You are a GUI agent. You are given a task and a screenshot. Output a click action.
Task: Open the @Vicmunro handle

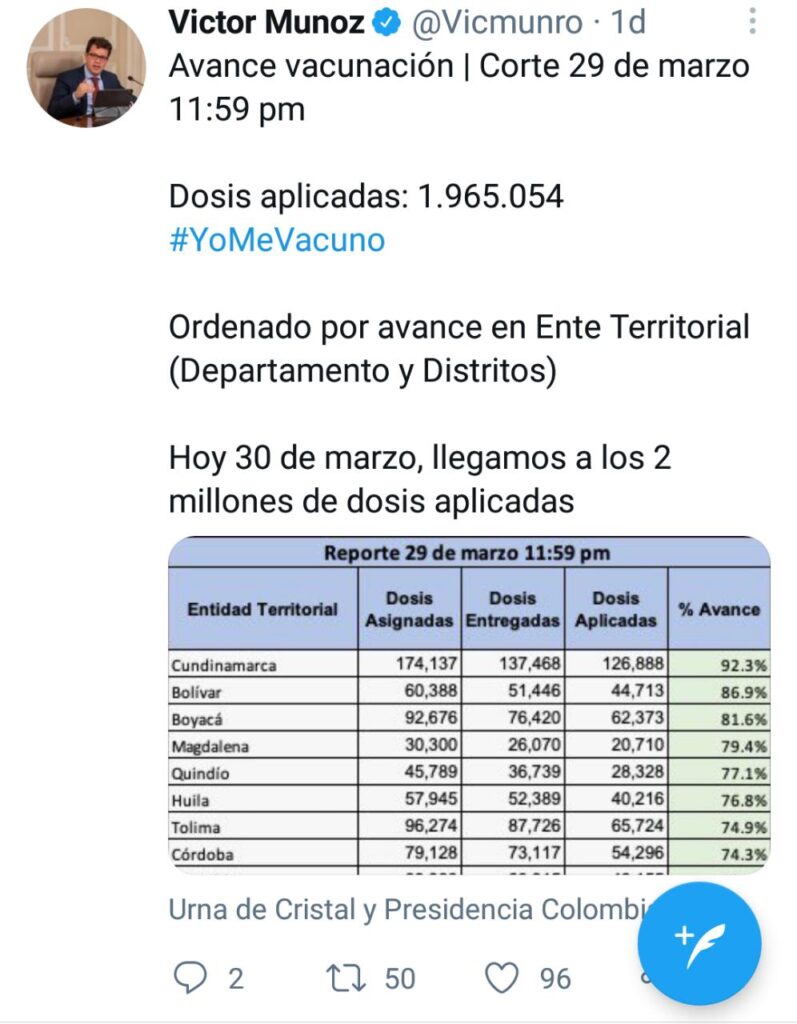point(496,21)
